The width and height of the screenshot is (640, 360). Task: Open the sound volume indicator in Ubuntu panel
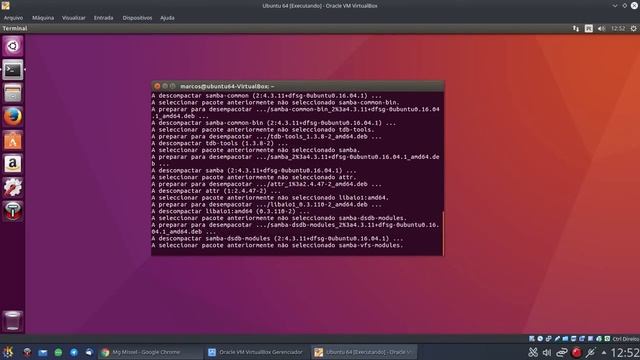click(602, 29)
